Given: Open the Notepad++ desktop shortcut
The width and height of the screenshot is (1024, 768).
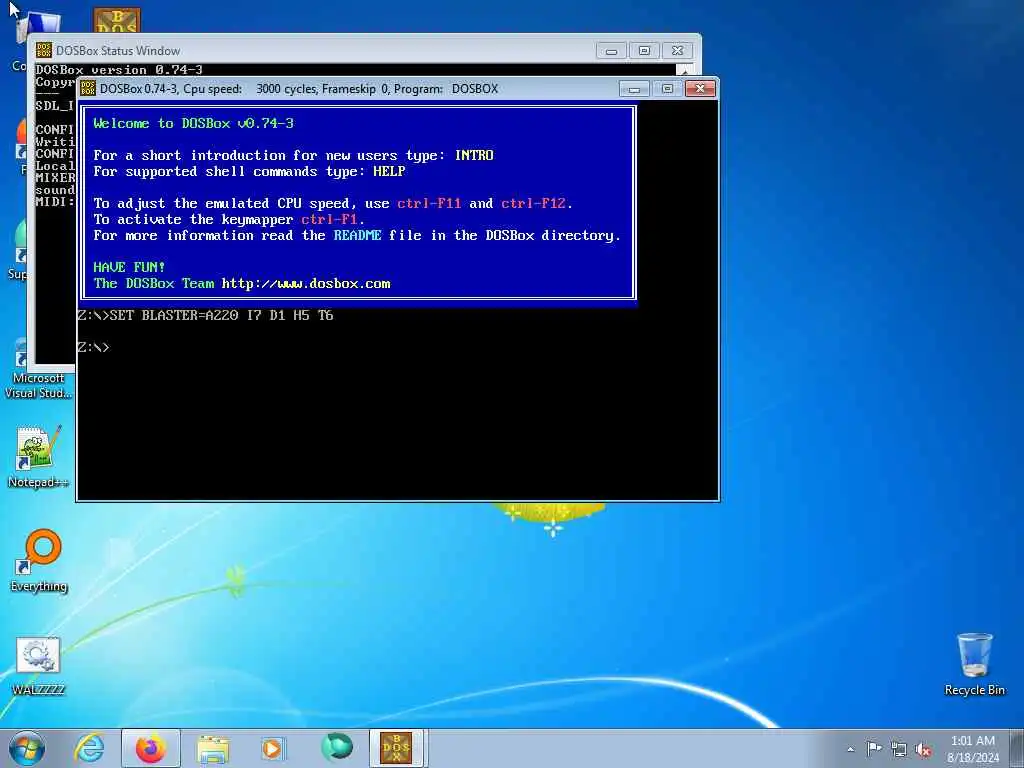Looking at the screenshot, I should [38, 456].
